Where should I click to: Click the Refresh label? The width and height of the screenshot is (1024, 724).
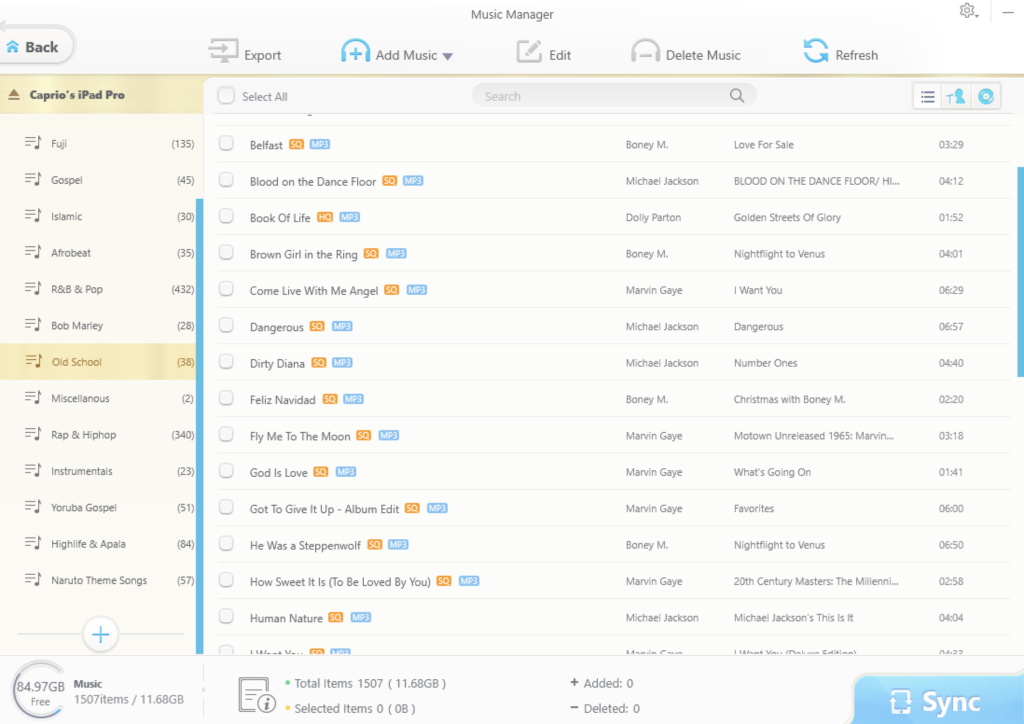point(856,55)
